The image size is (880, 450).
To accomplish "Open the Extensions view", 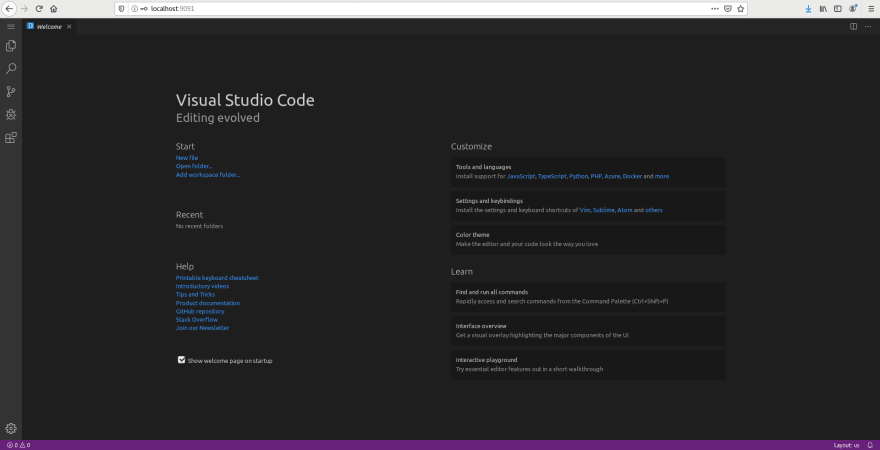I will [x=11, y=137].
